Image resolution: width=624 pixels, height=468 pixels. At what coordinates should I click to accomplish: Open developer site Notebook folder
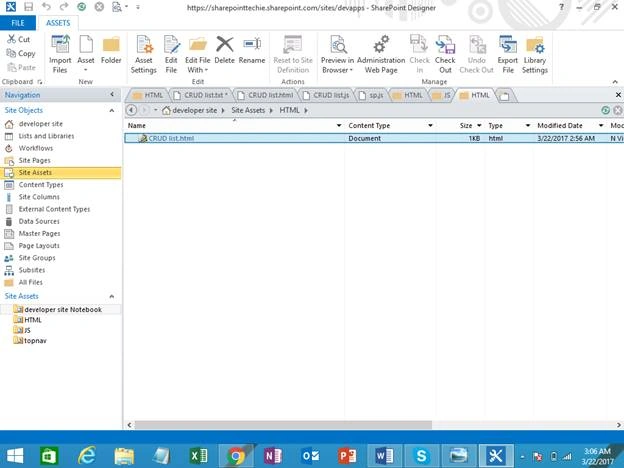click(x=63, y=310)
